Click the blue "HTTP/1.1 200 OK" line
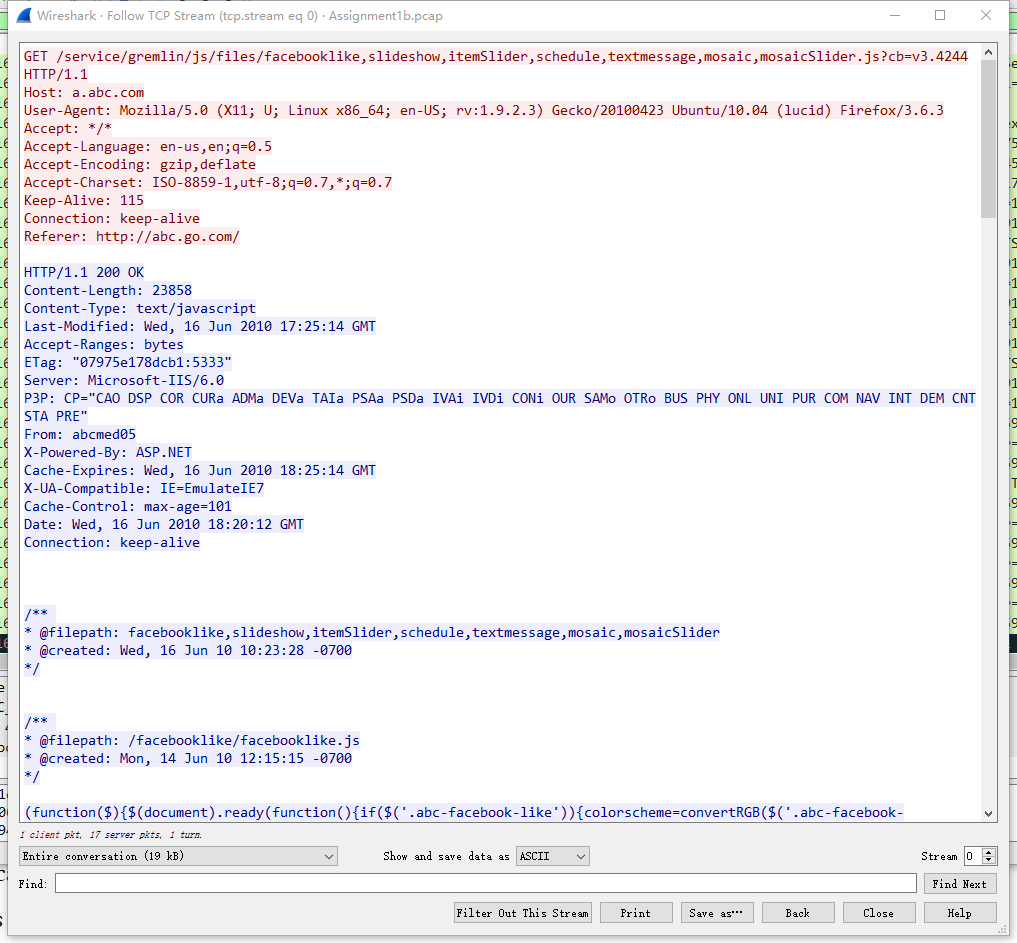 click(83, 271)
